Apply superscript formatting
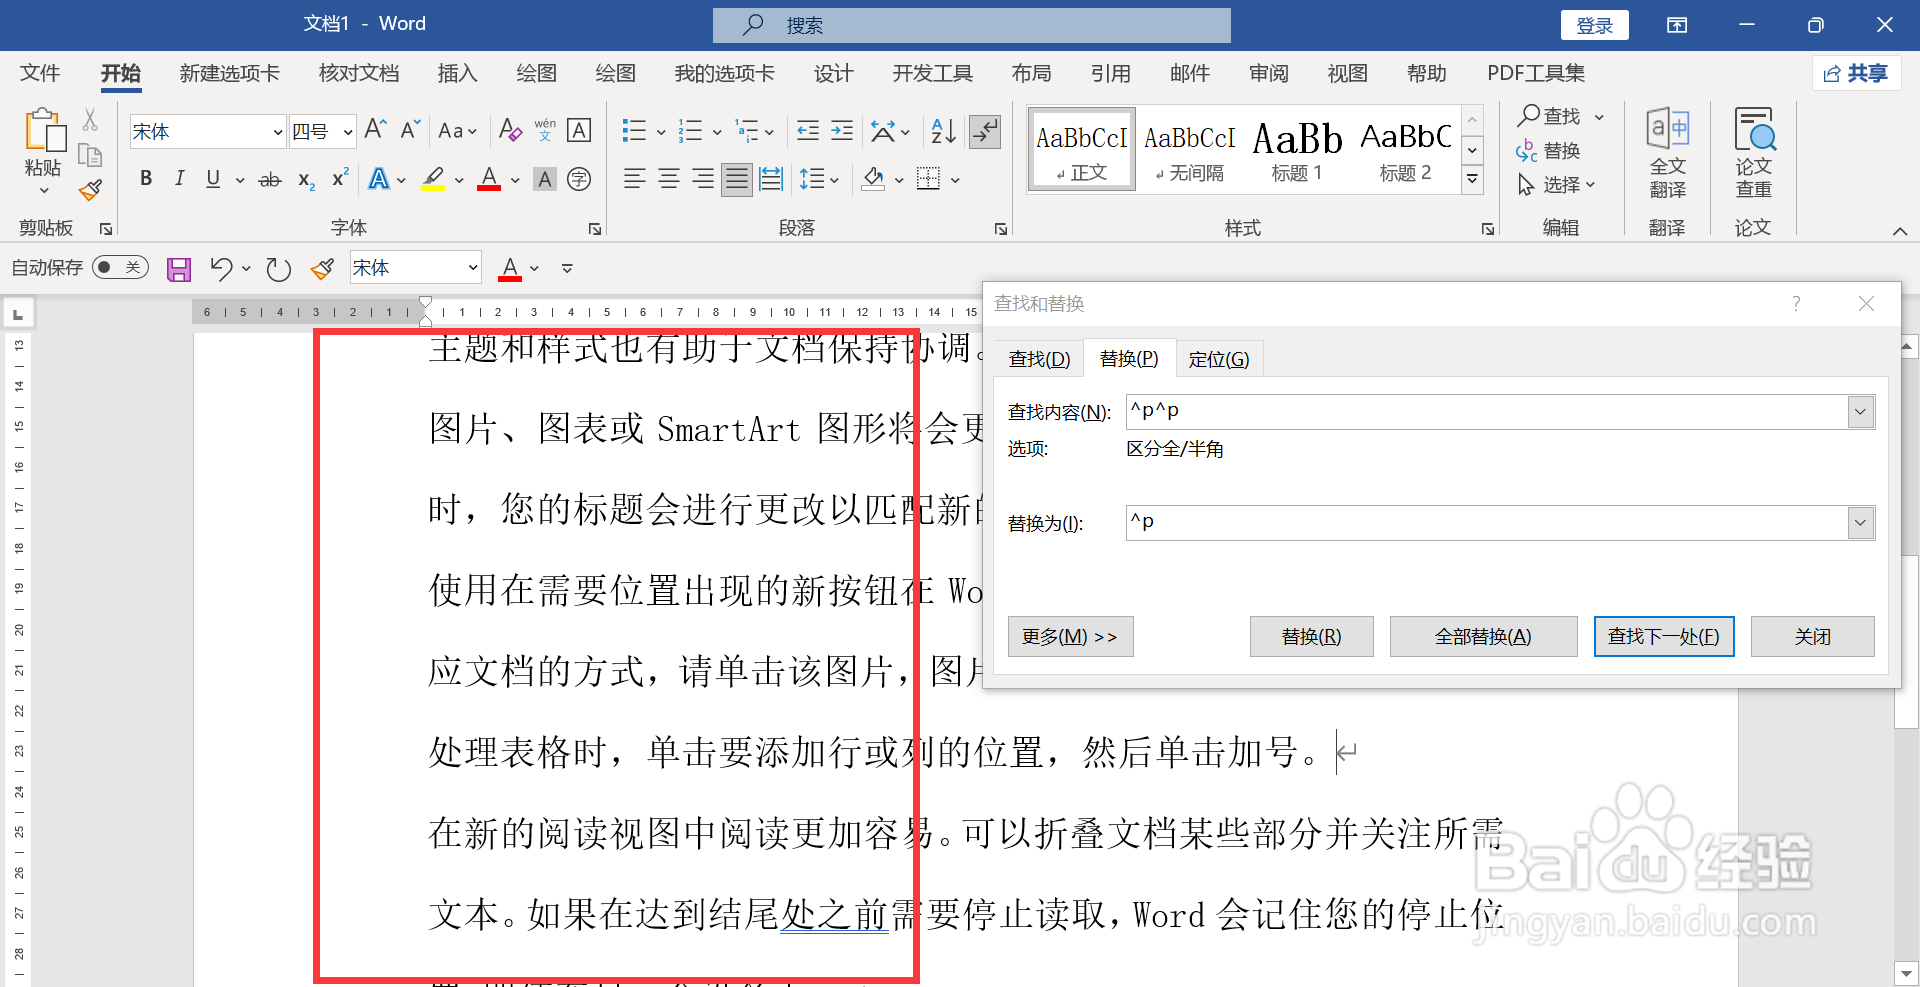The width and height of the screenshot is (1920, 987). [x=340, y=178]
